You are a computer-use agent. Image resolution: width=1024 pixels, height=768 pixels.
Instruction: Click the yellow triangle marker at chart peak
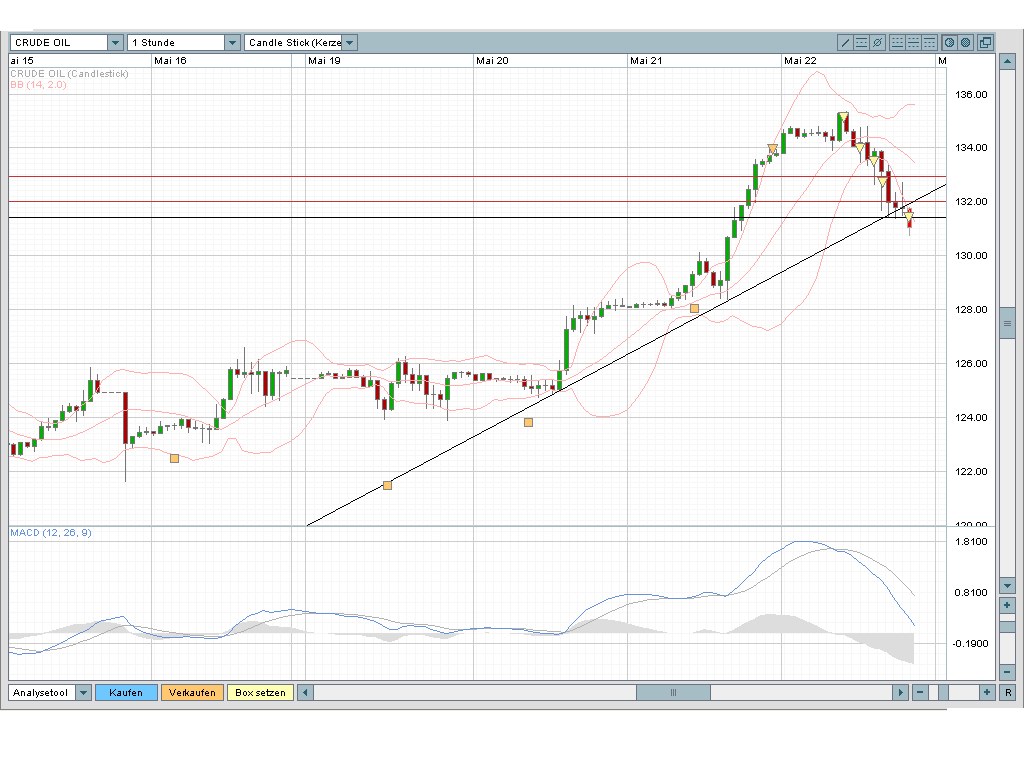[843, 118]
